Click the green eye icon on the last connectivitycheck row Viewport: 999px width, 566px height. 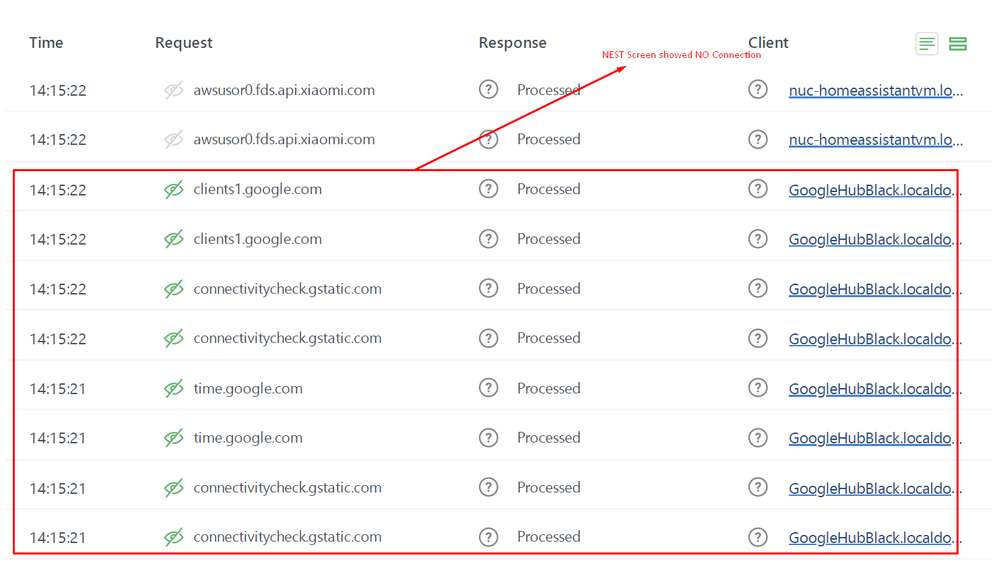[x=174, y=537]
